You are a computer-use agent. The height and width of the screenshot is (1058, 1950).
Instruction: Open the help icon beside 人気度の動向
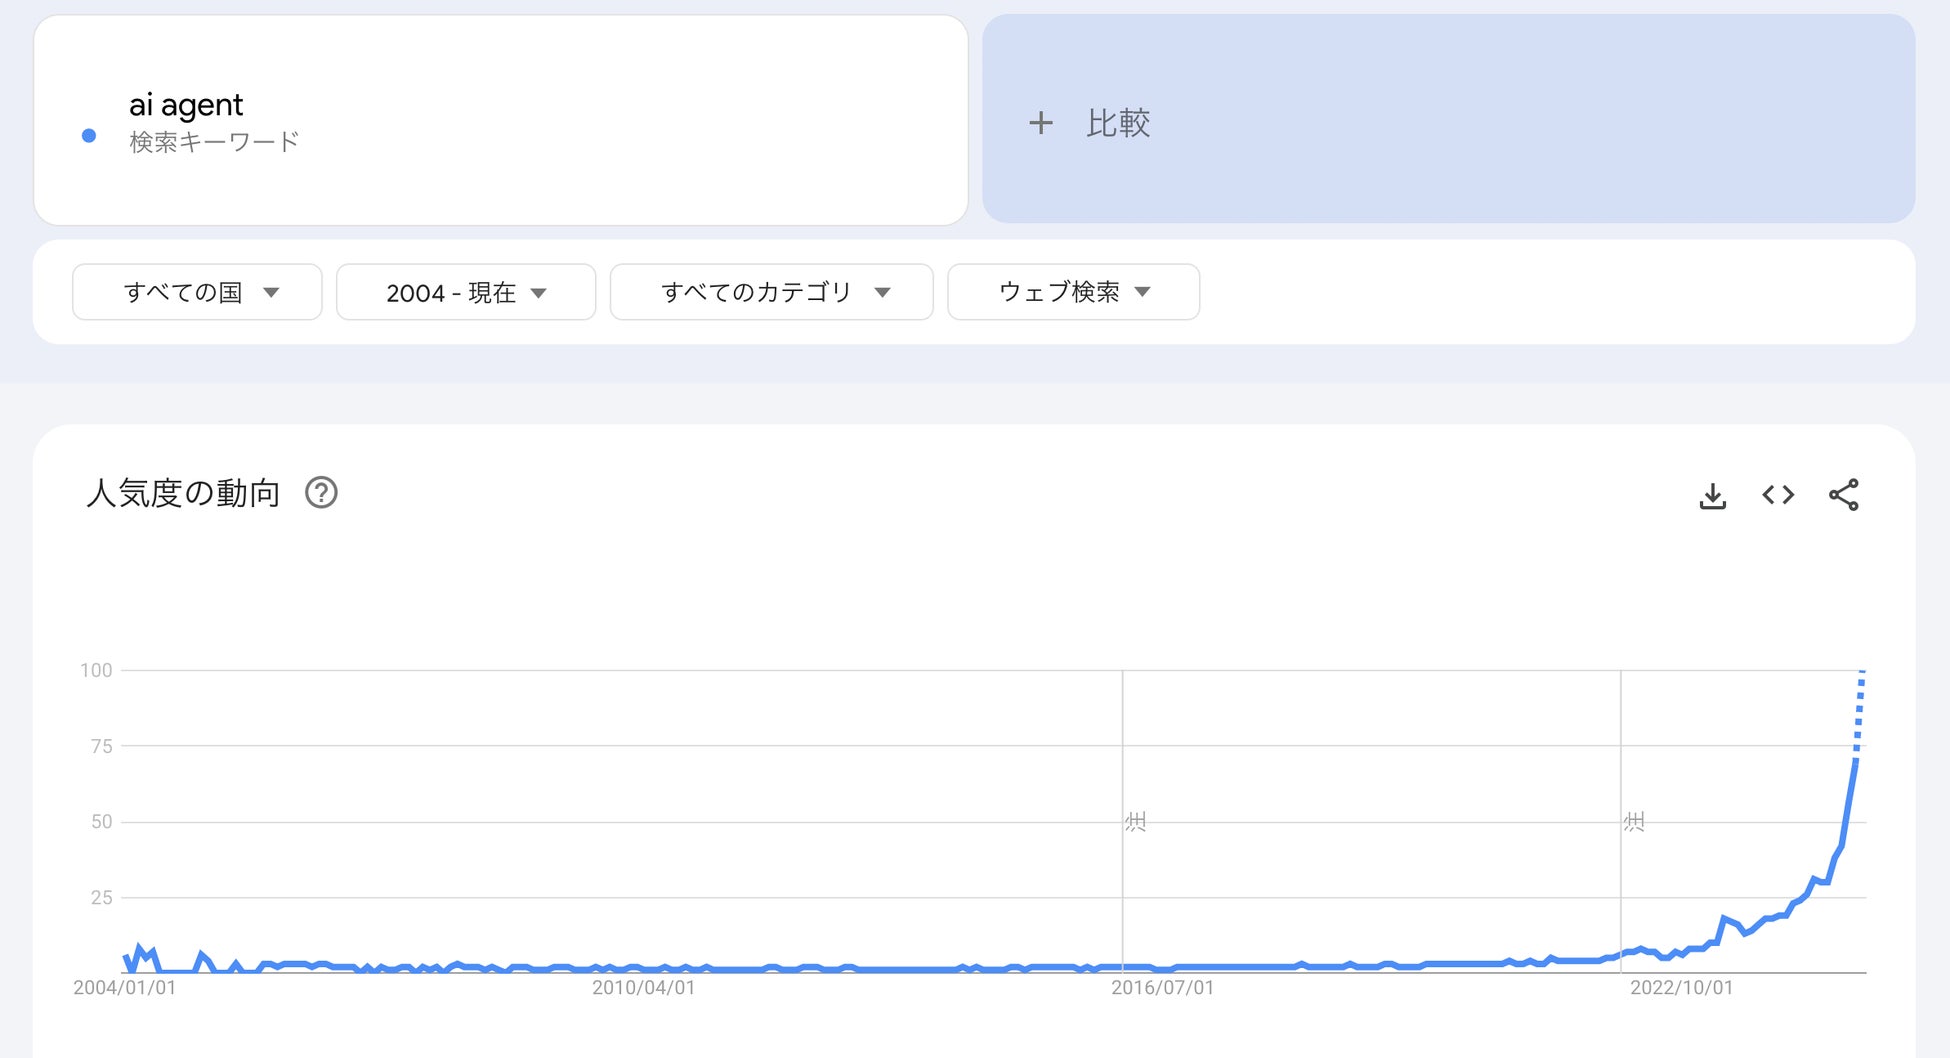tap(321, 493)
